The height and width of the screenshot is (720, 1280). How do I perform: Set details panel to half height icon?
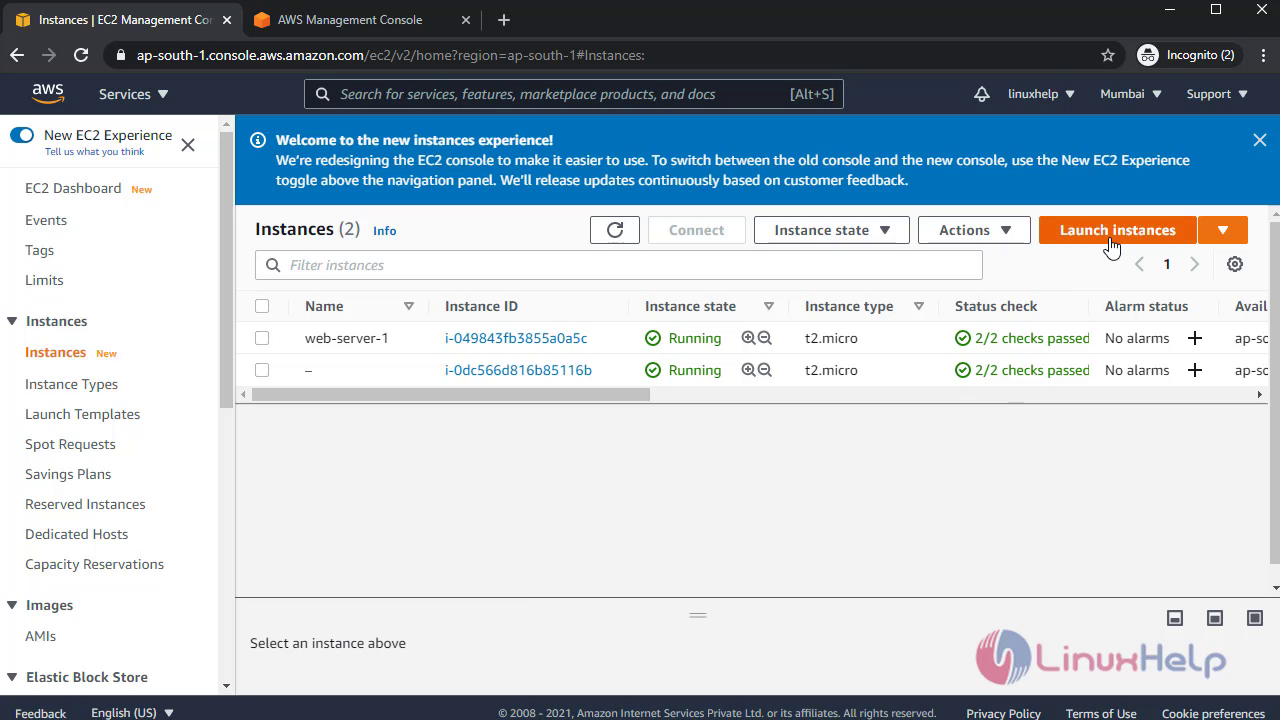tap(1215, 618)
